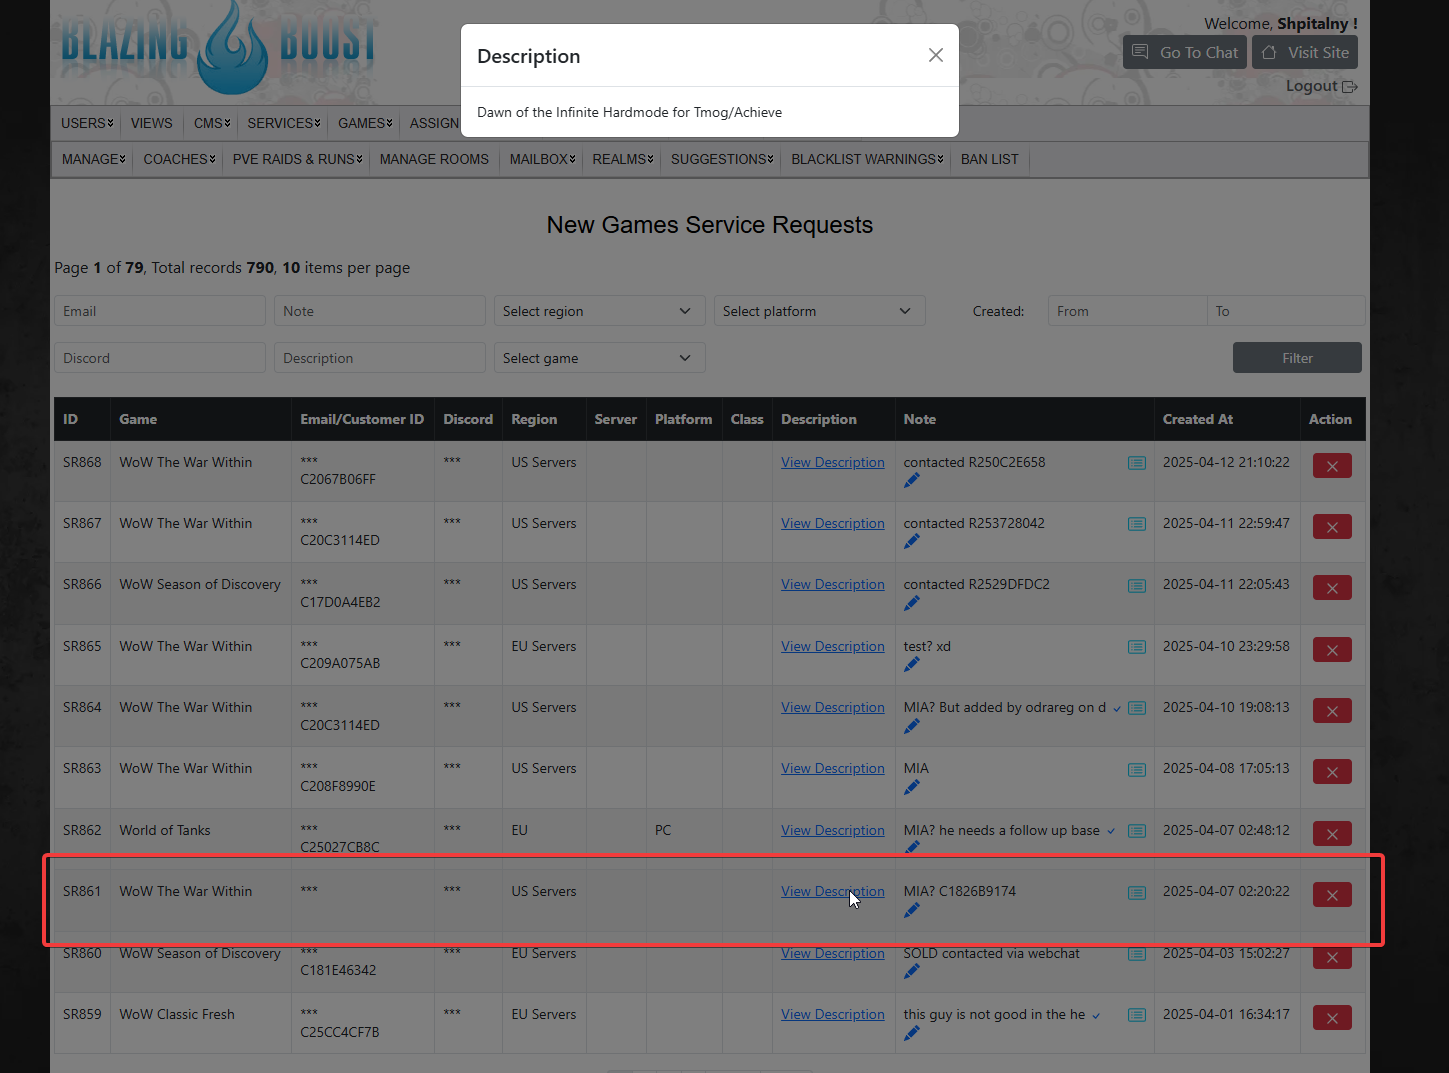Screen dimensions: 1449x1073
Task: Go to MANAGE ROOMS
Action: (434, 159)
